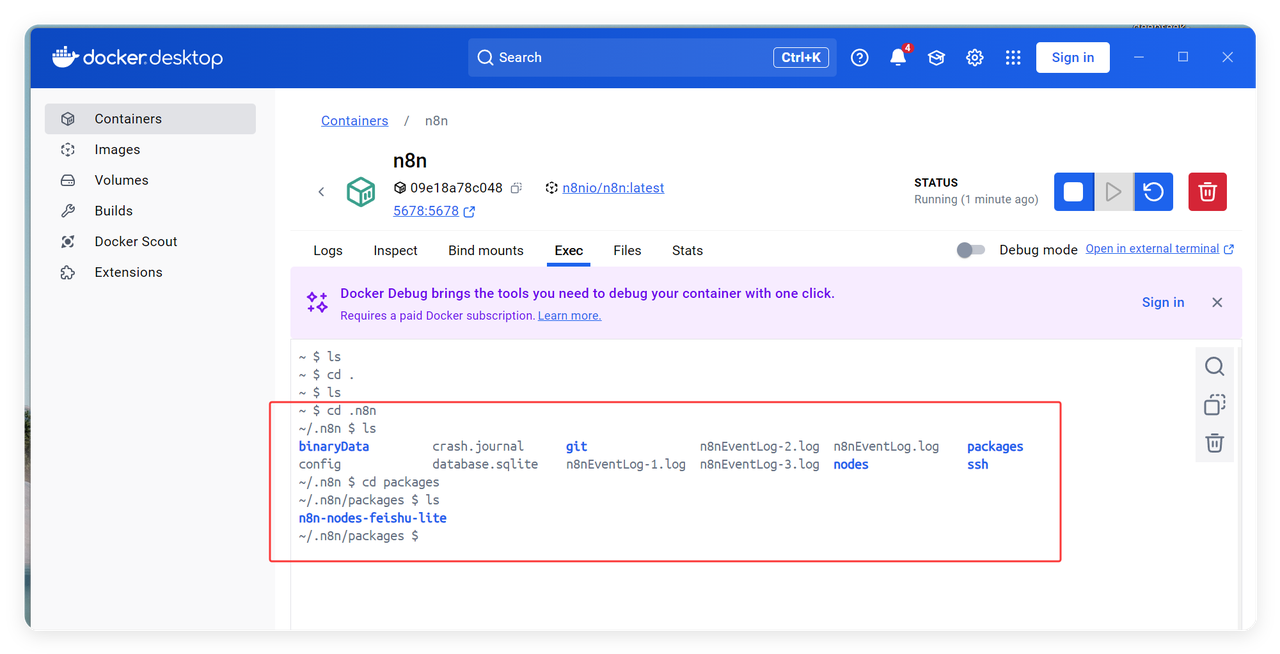1280x654 pixels.
Task: Click crash.journal in terminal listing
Action: (478, 447)
